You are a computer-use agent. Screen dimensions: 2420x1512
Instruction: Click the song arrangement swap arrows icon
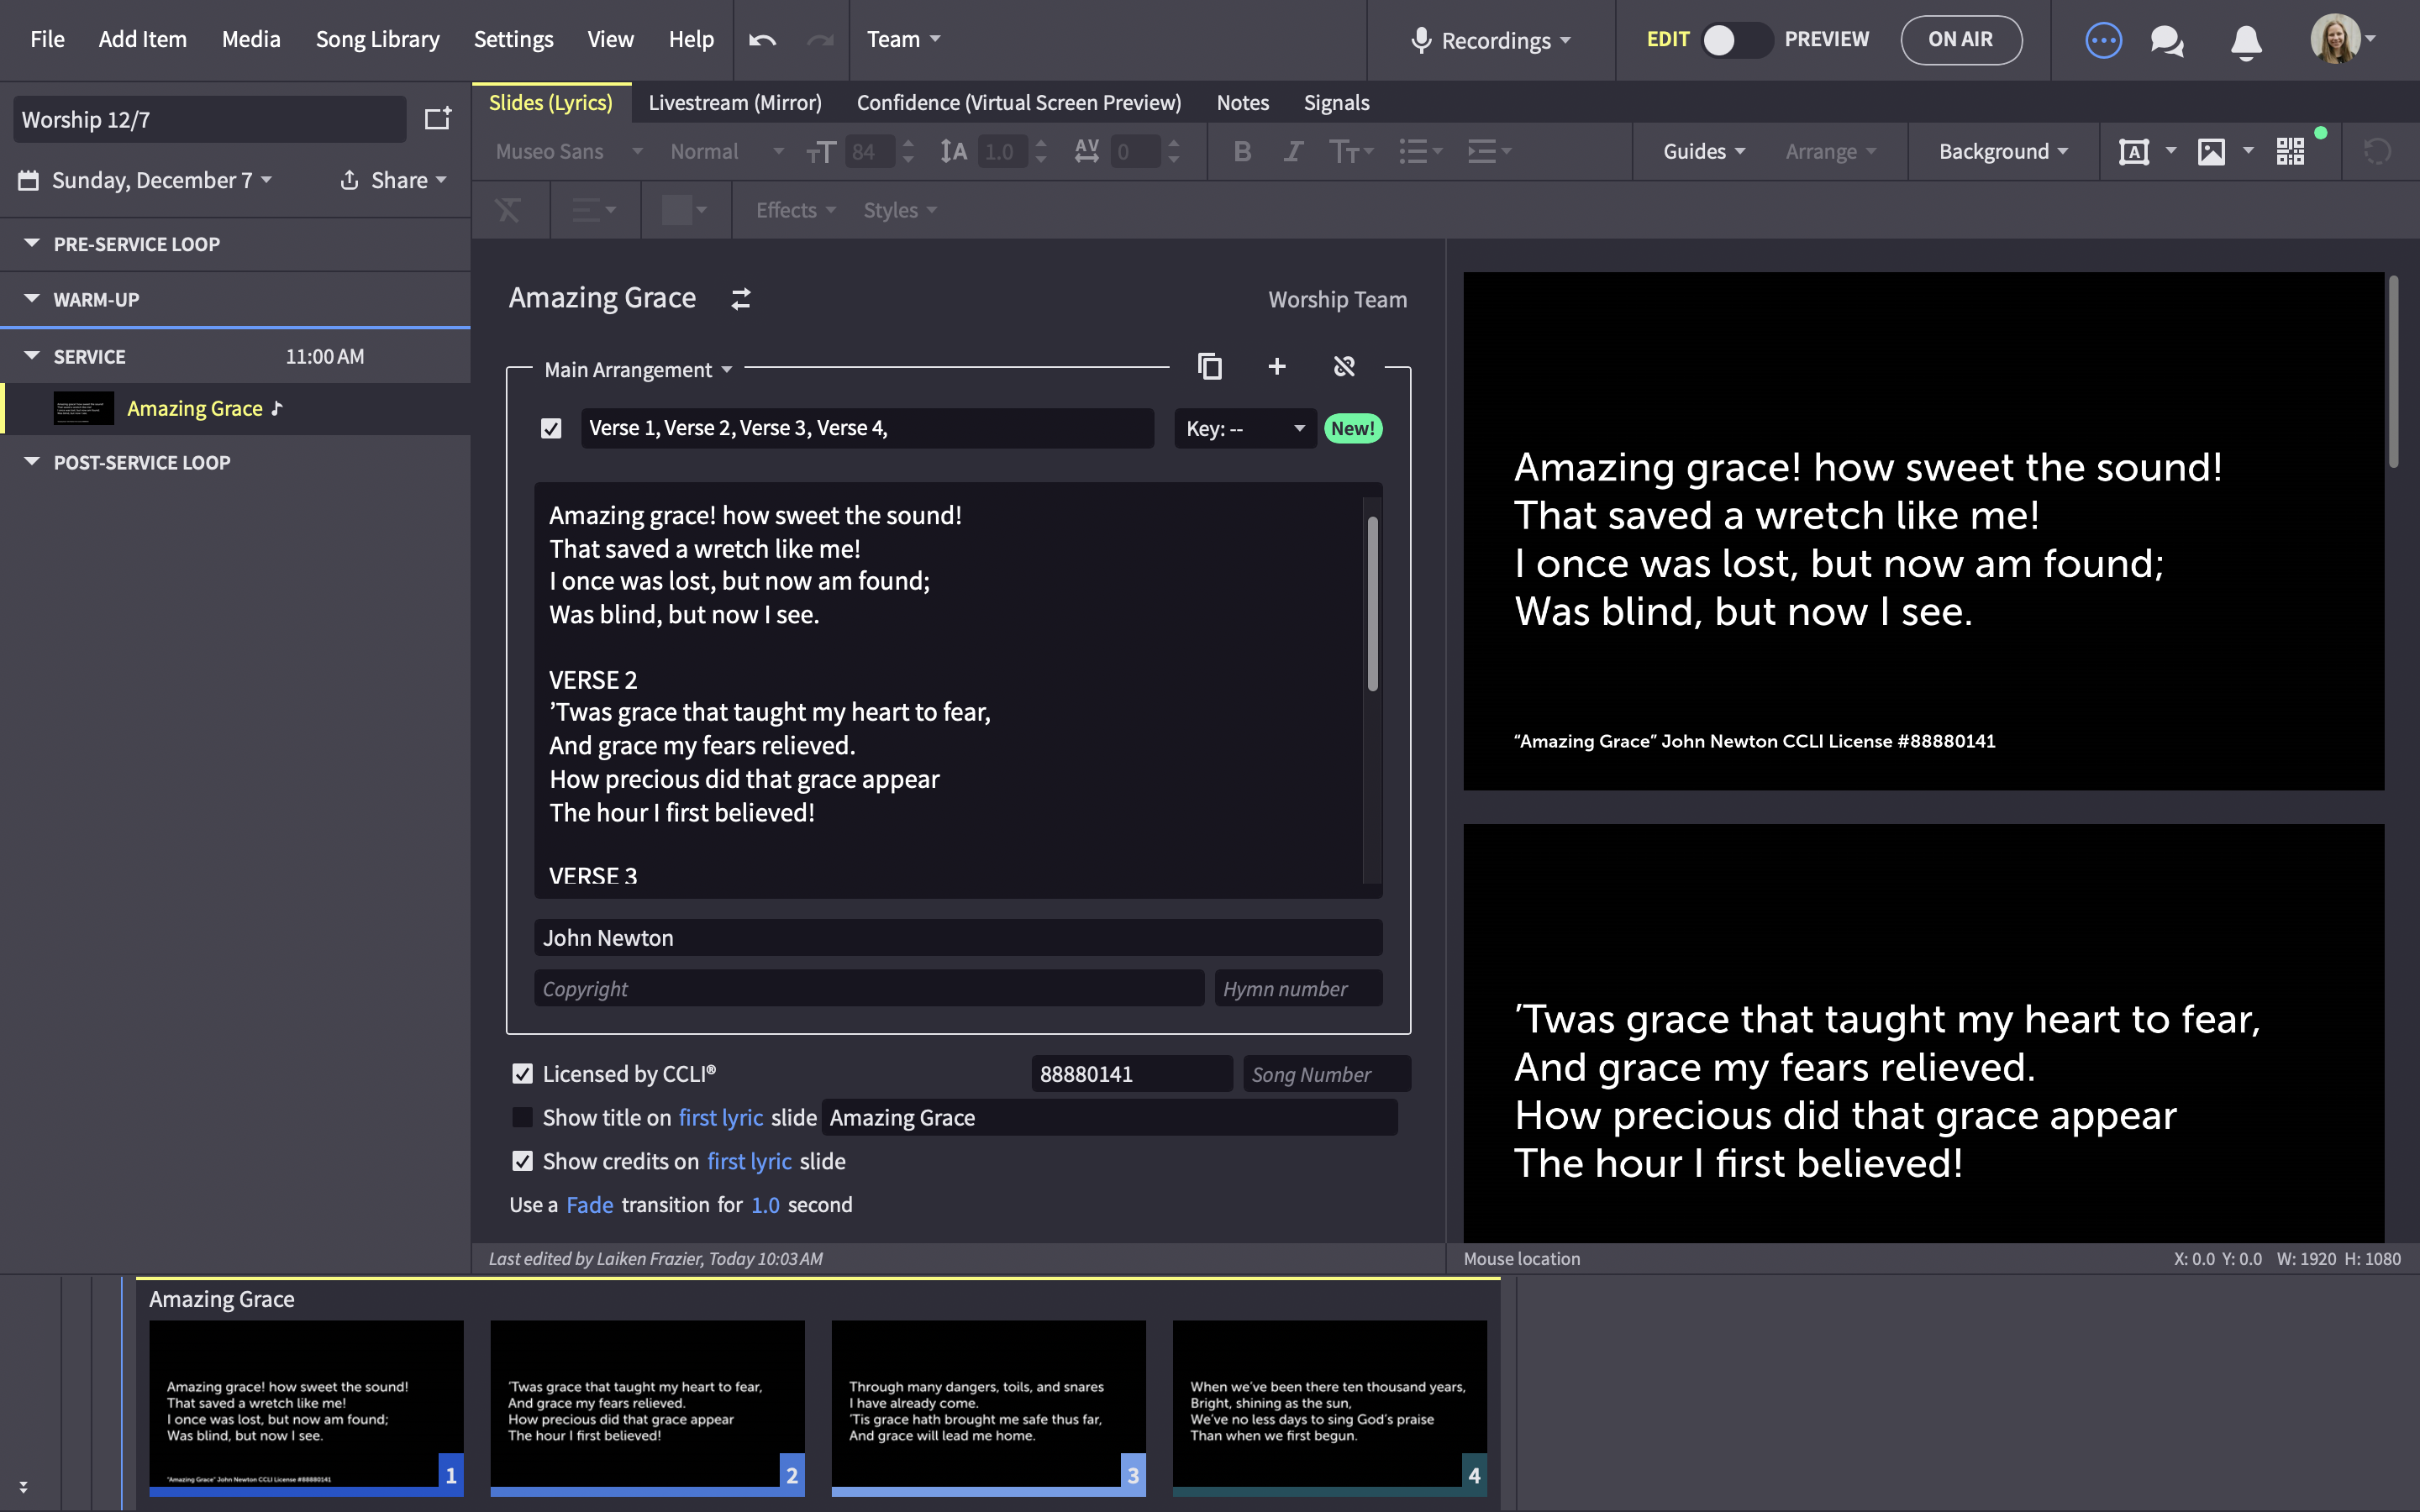click(741, 299)
